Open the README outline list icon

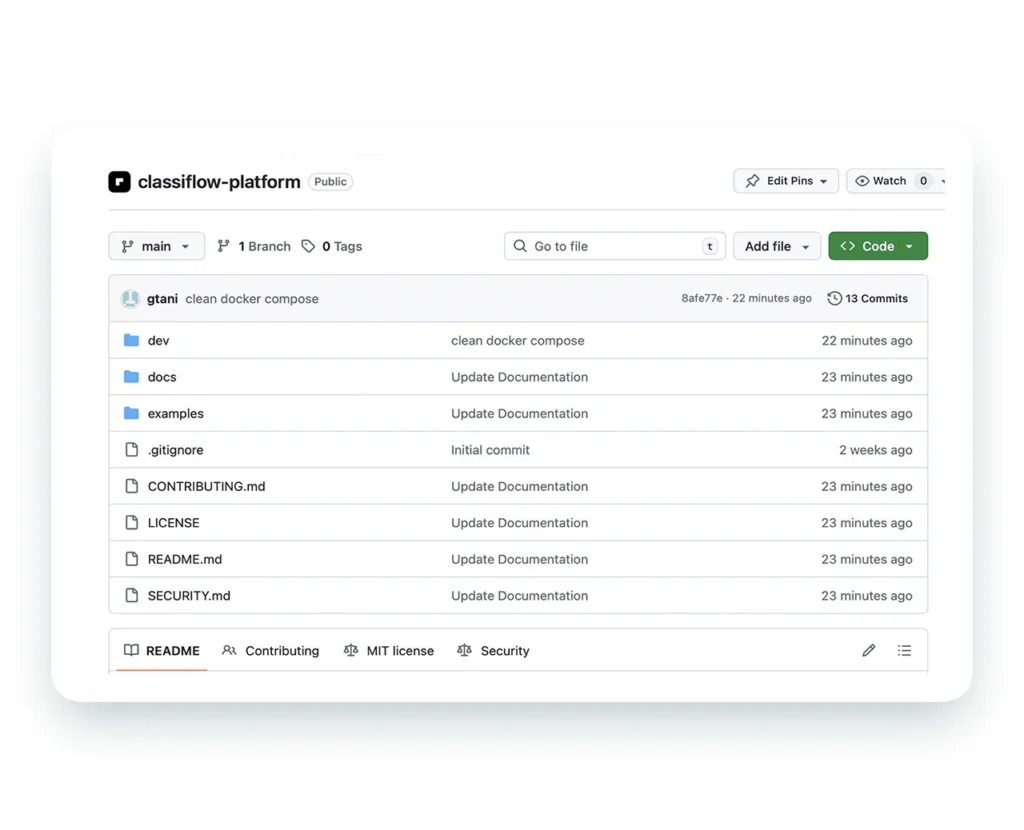point(904,651)
